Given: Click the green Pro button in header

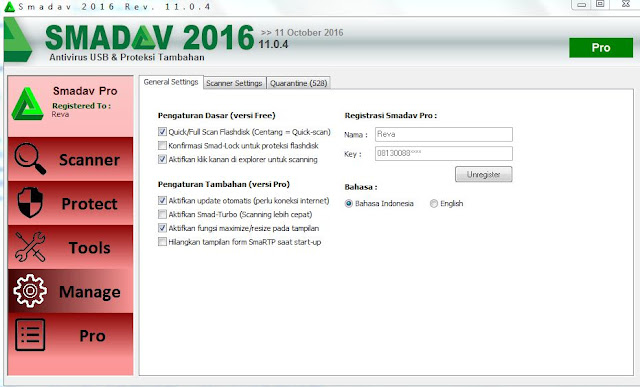Looking at the screenshot, I should coord(601,48).
